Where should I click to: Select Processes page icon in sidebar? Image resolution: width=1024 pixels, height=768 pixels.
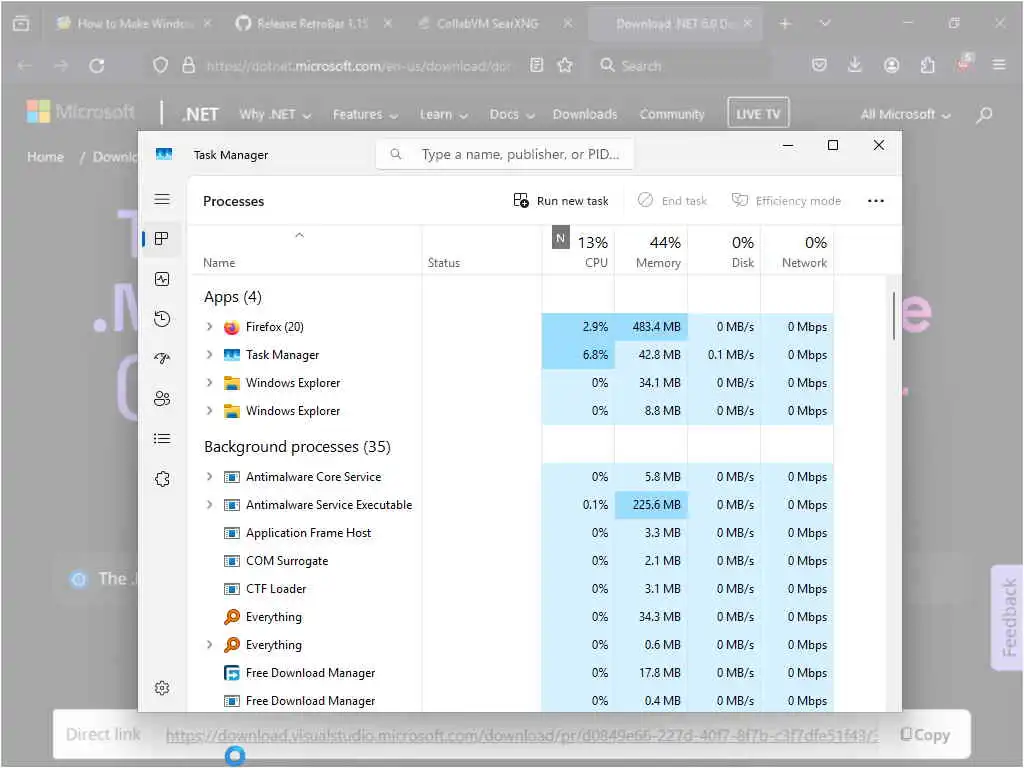coord(162,239)
